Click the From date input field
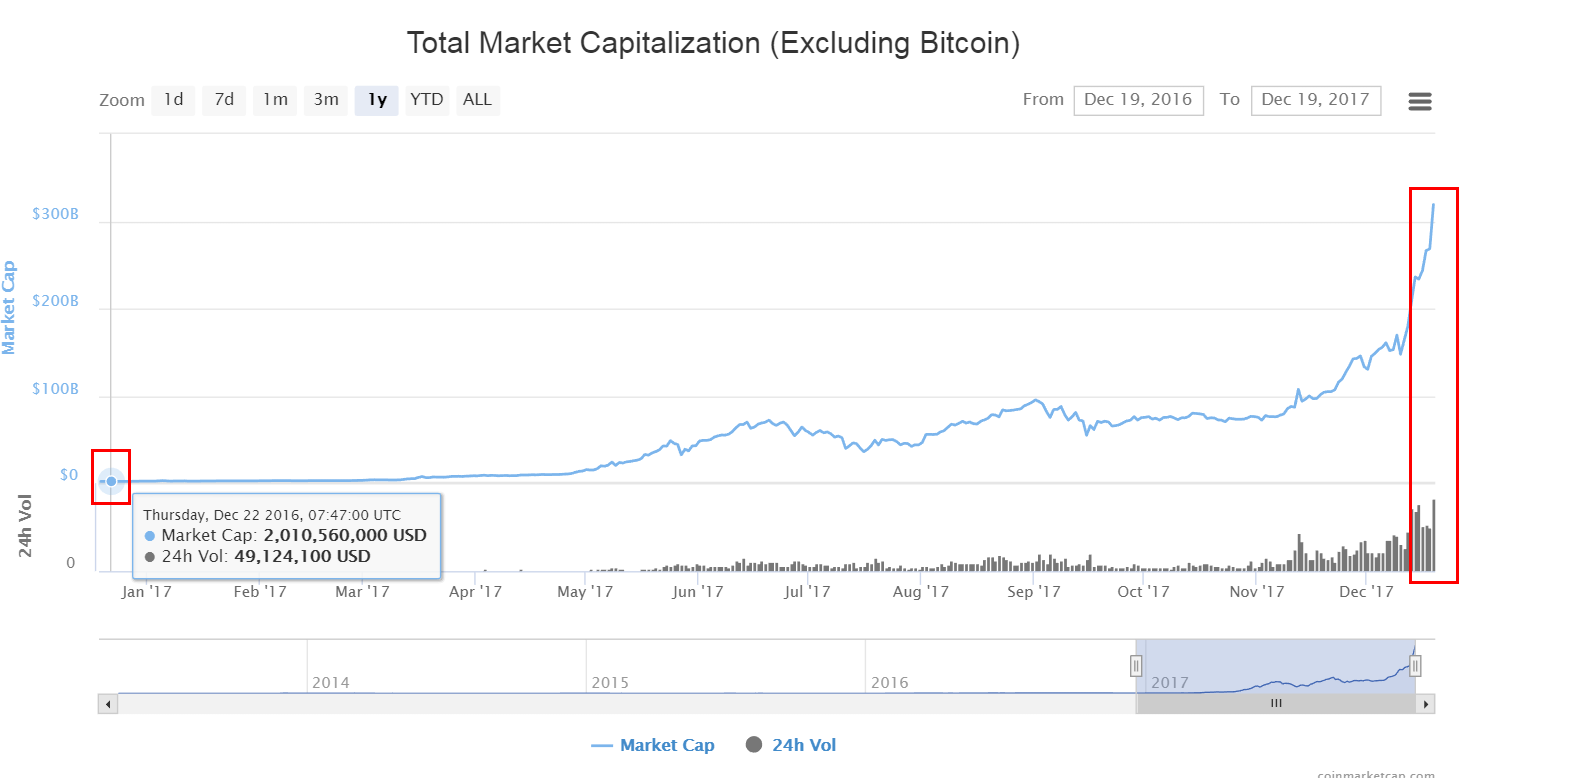This screenshot has height=778, width=1593. [x=1139, y=100]
